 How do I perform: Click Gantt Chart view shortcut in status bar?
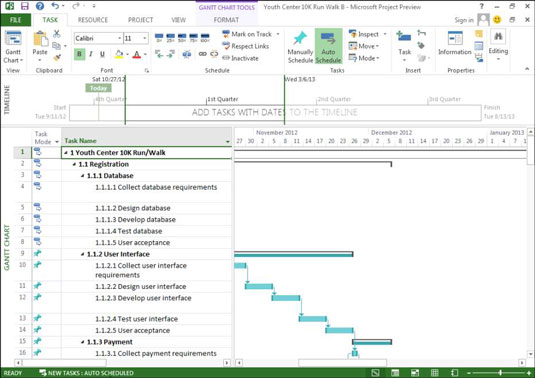coord(375,373)
